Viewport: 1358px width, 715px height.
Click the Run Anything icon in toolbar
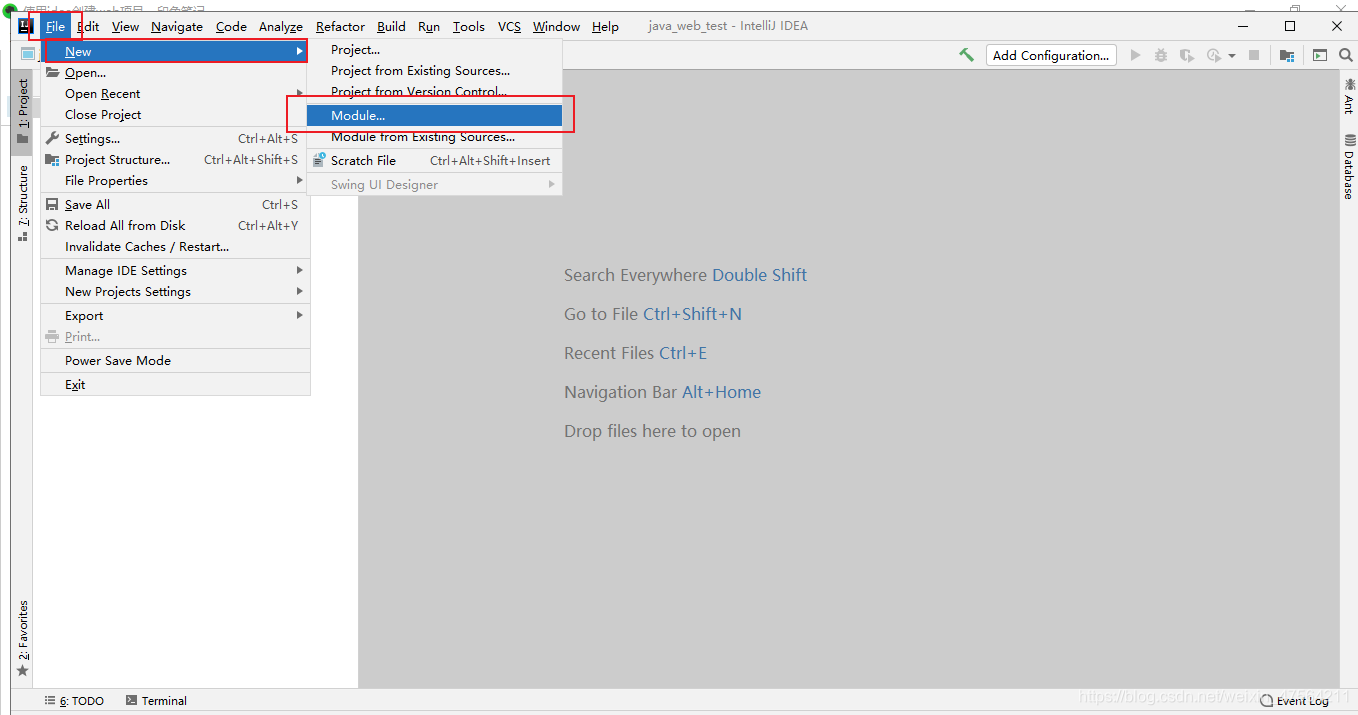pos(1320,55)
